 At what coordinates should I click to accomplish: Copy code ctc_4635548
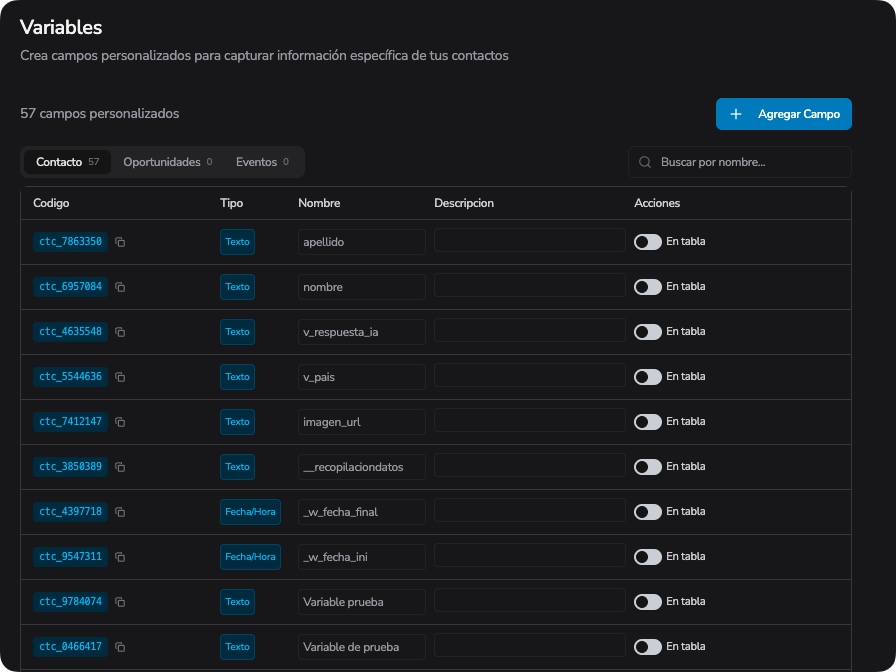coord(120,332)
